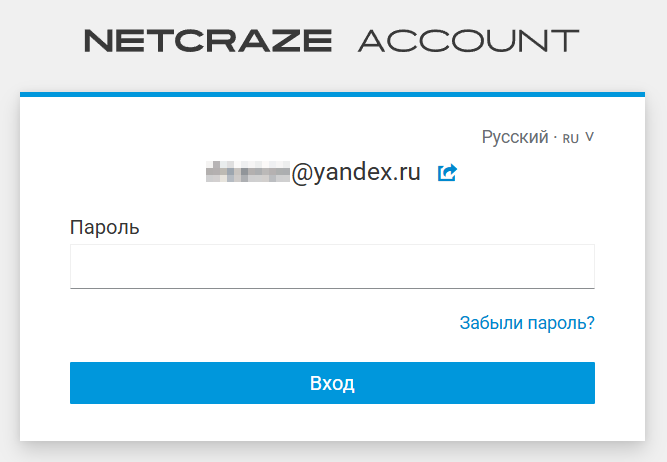Recover password via the forgot link
Screen dimensions: 667x462
coord(527,323)
